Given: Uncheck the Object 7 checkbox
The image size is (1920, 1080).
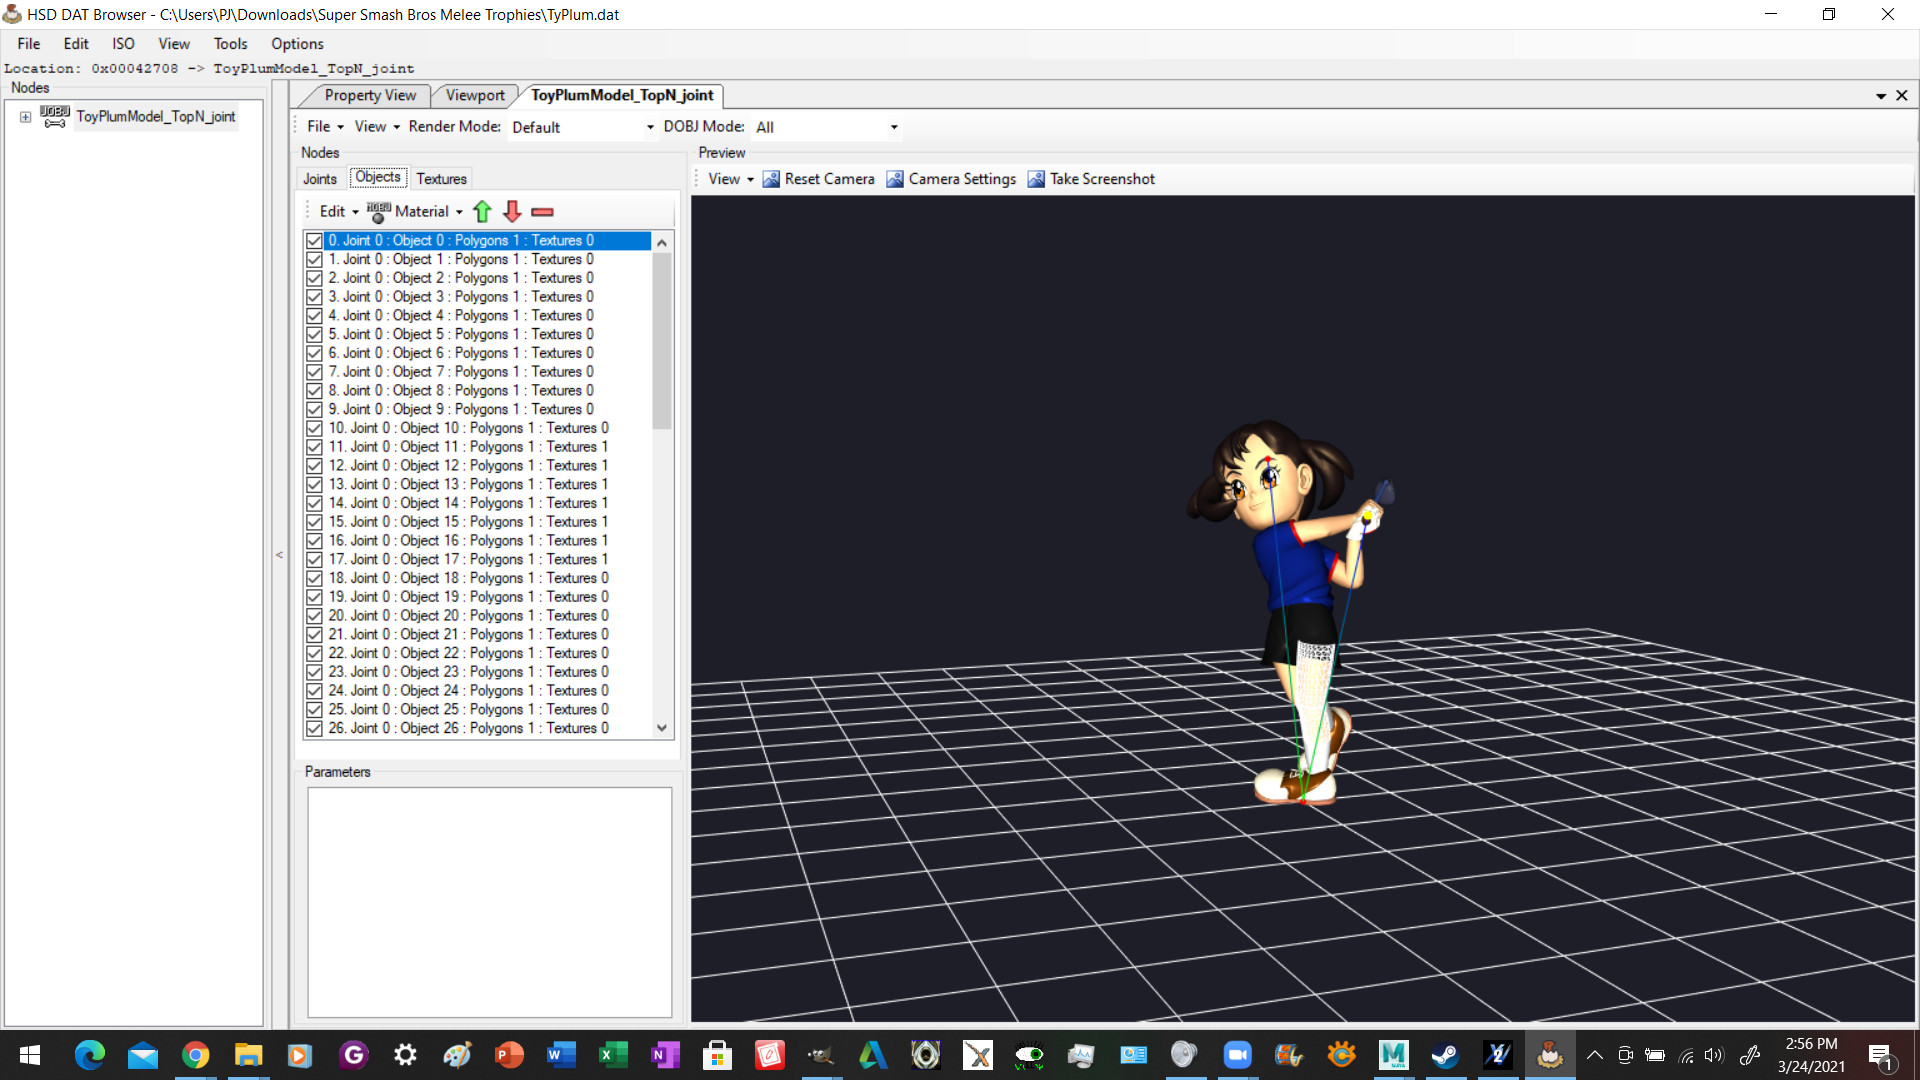Looking at the screenshot, I should [314, 372].
